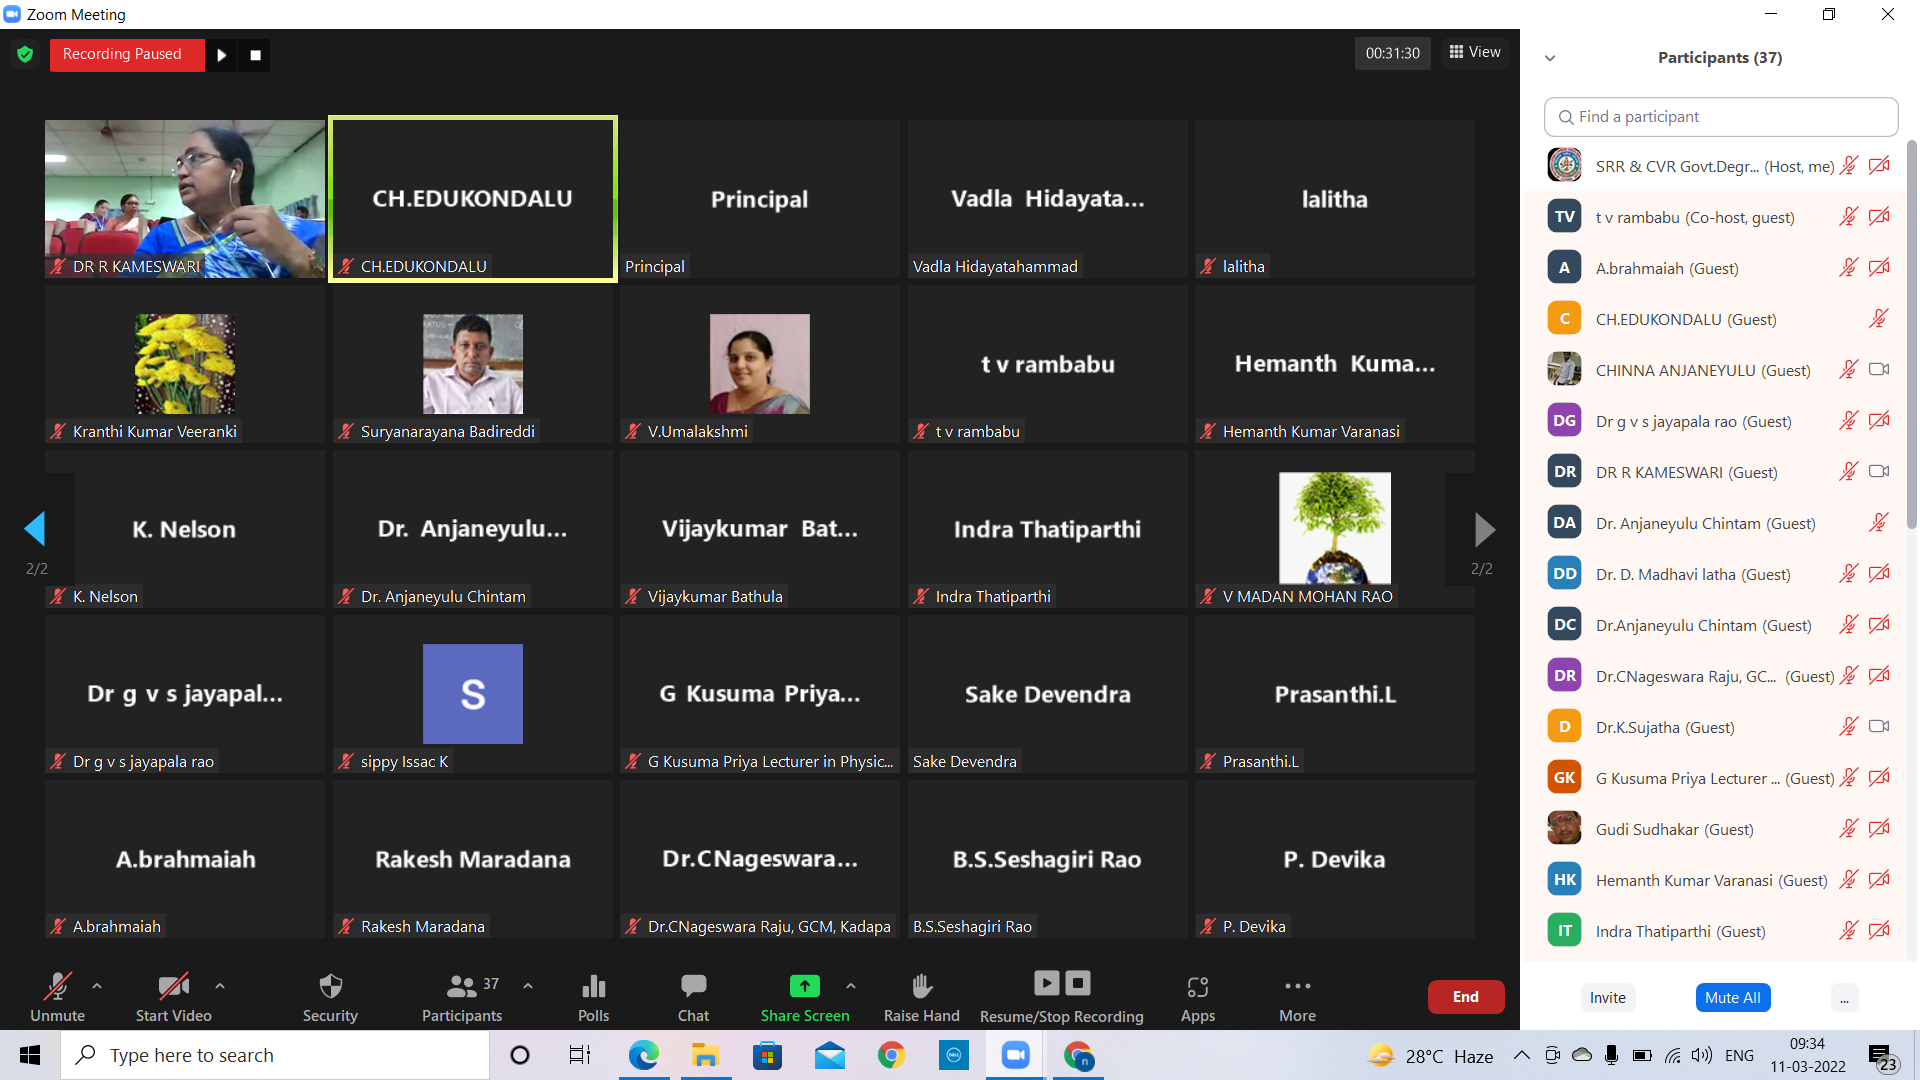Open the More options menu
This screenshot has width=1920, height=1080.
pyautogui.click(x=1297, y=987)
